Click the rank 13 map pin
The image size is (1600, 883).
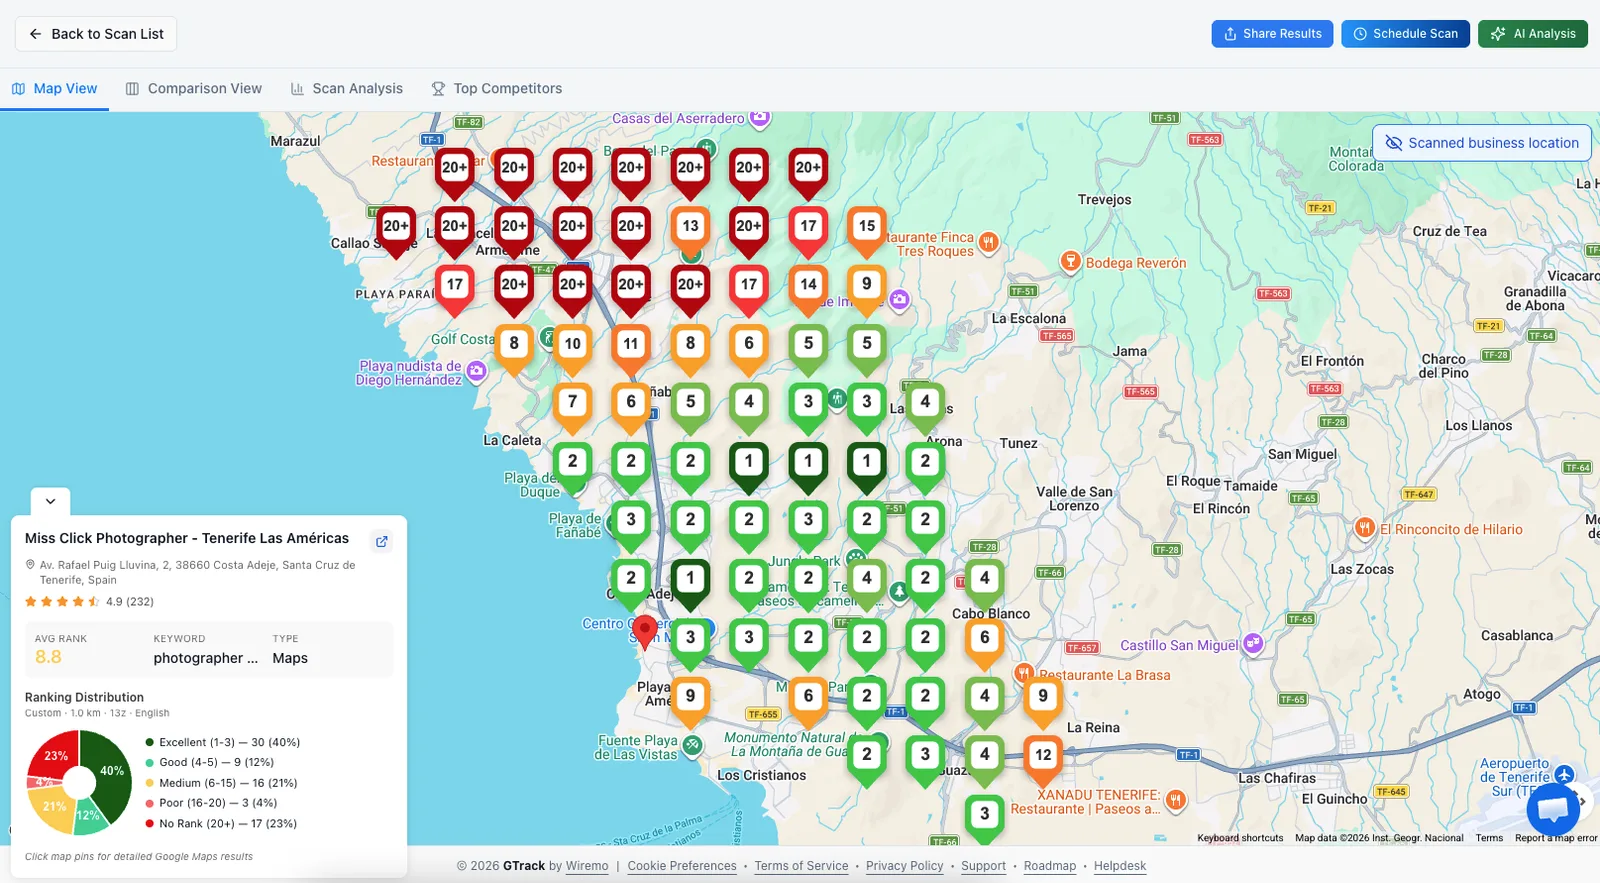(690, 230)
